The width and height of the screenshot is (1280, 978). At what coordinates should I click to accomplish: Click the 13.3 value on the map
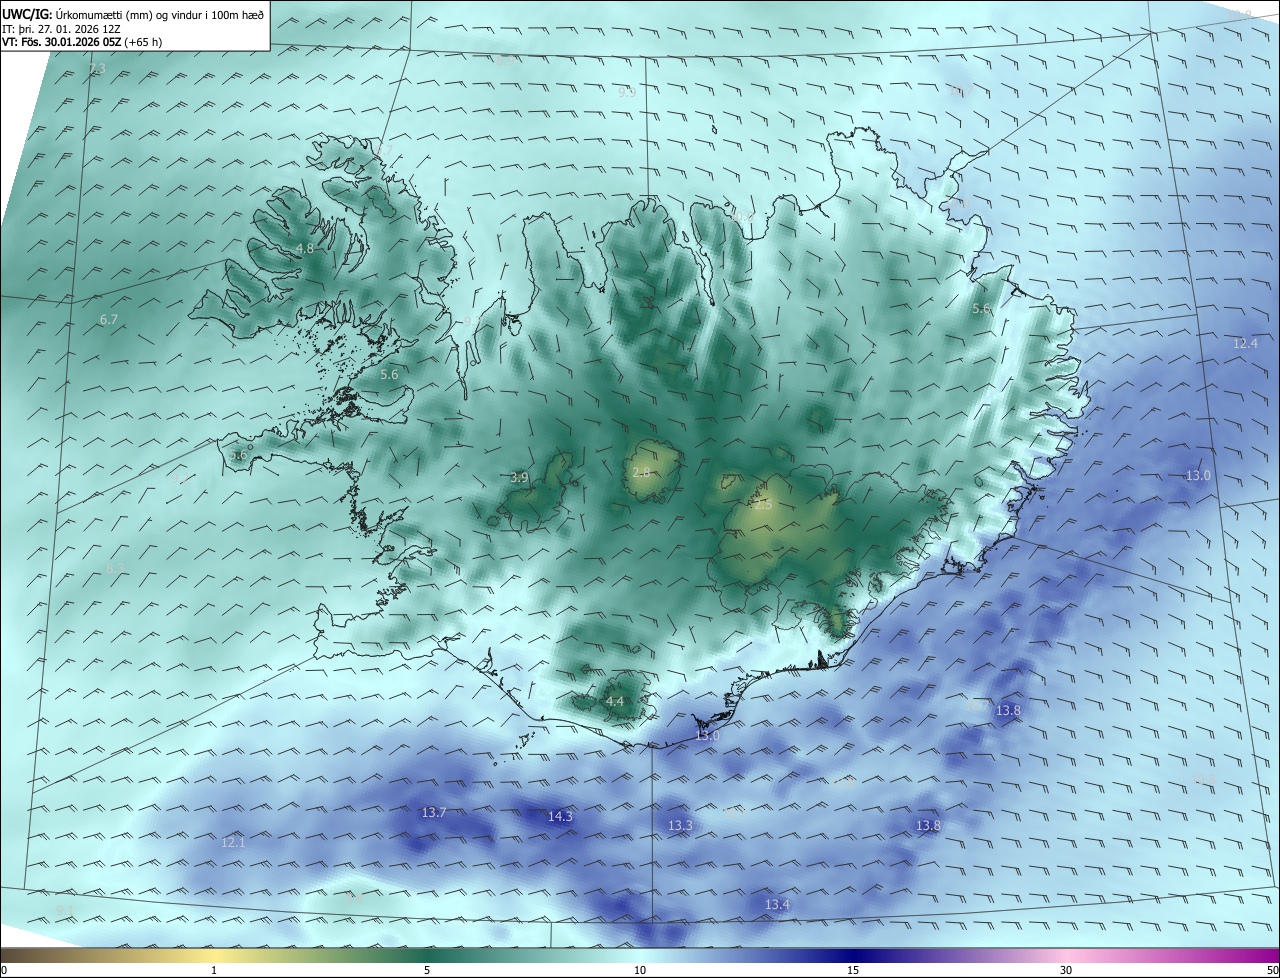point(680,826)
